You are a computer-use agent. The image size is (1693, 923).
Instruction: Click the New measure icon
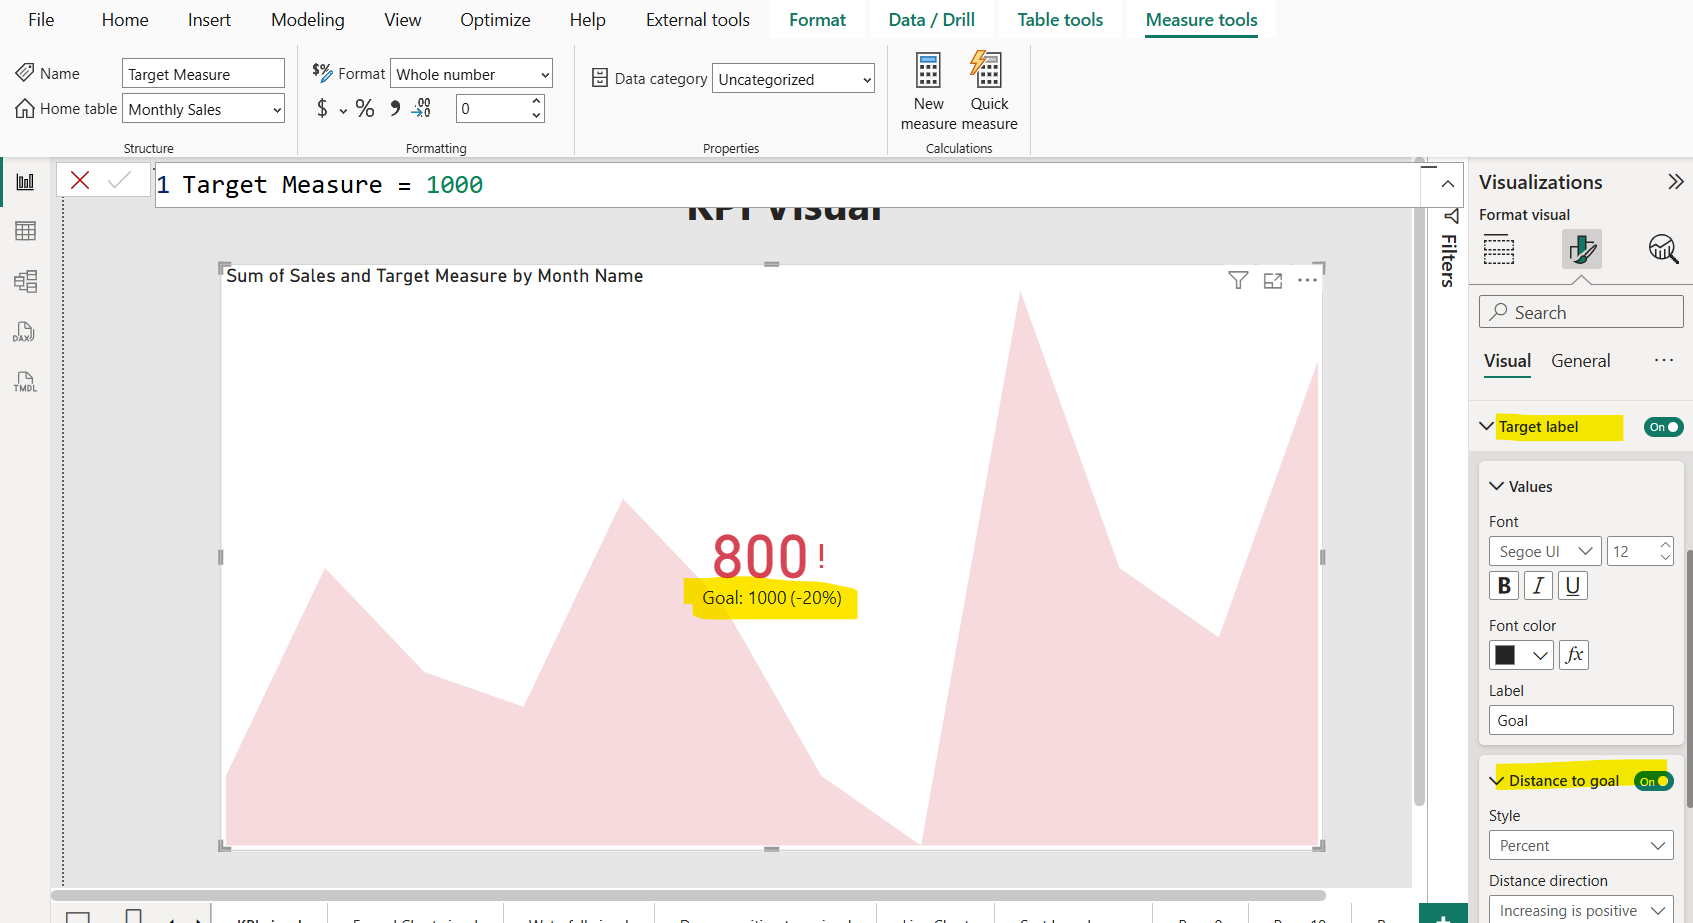point(928,72)
